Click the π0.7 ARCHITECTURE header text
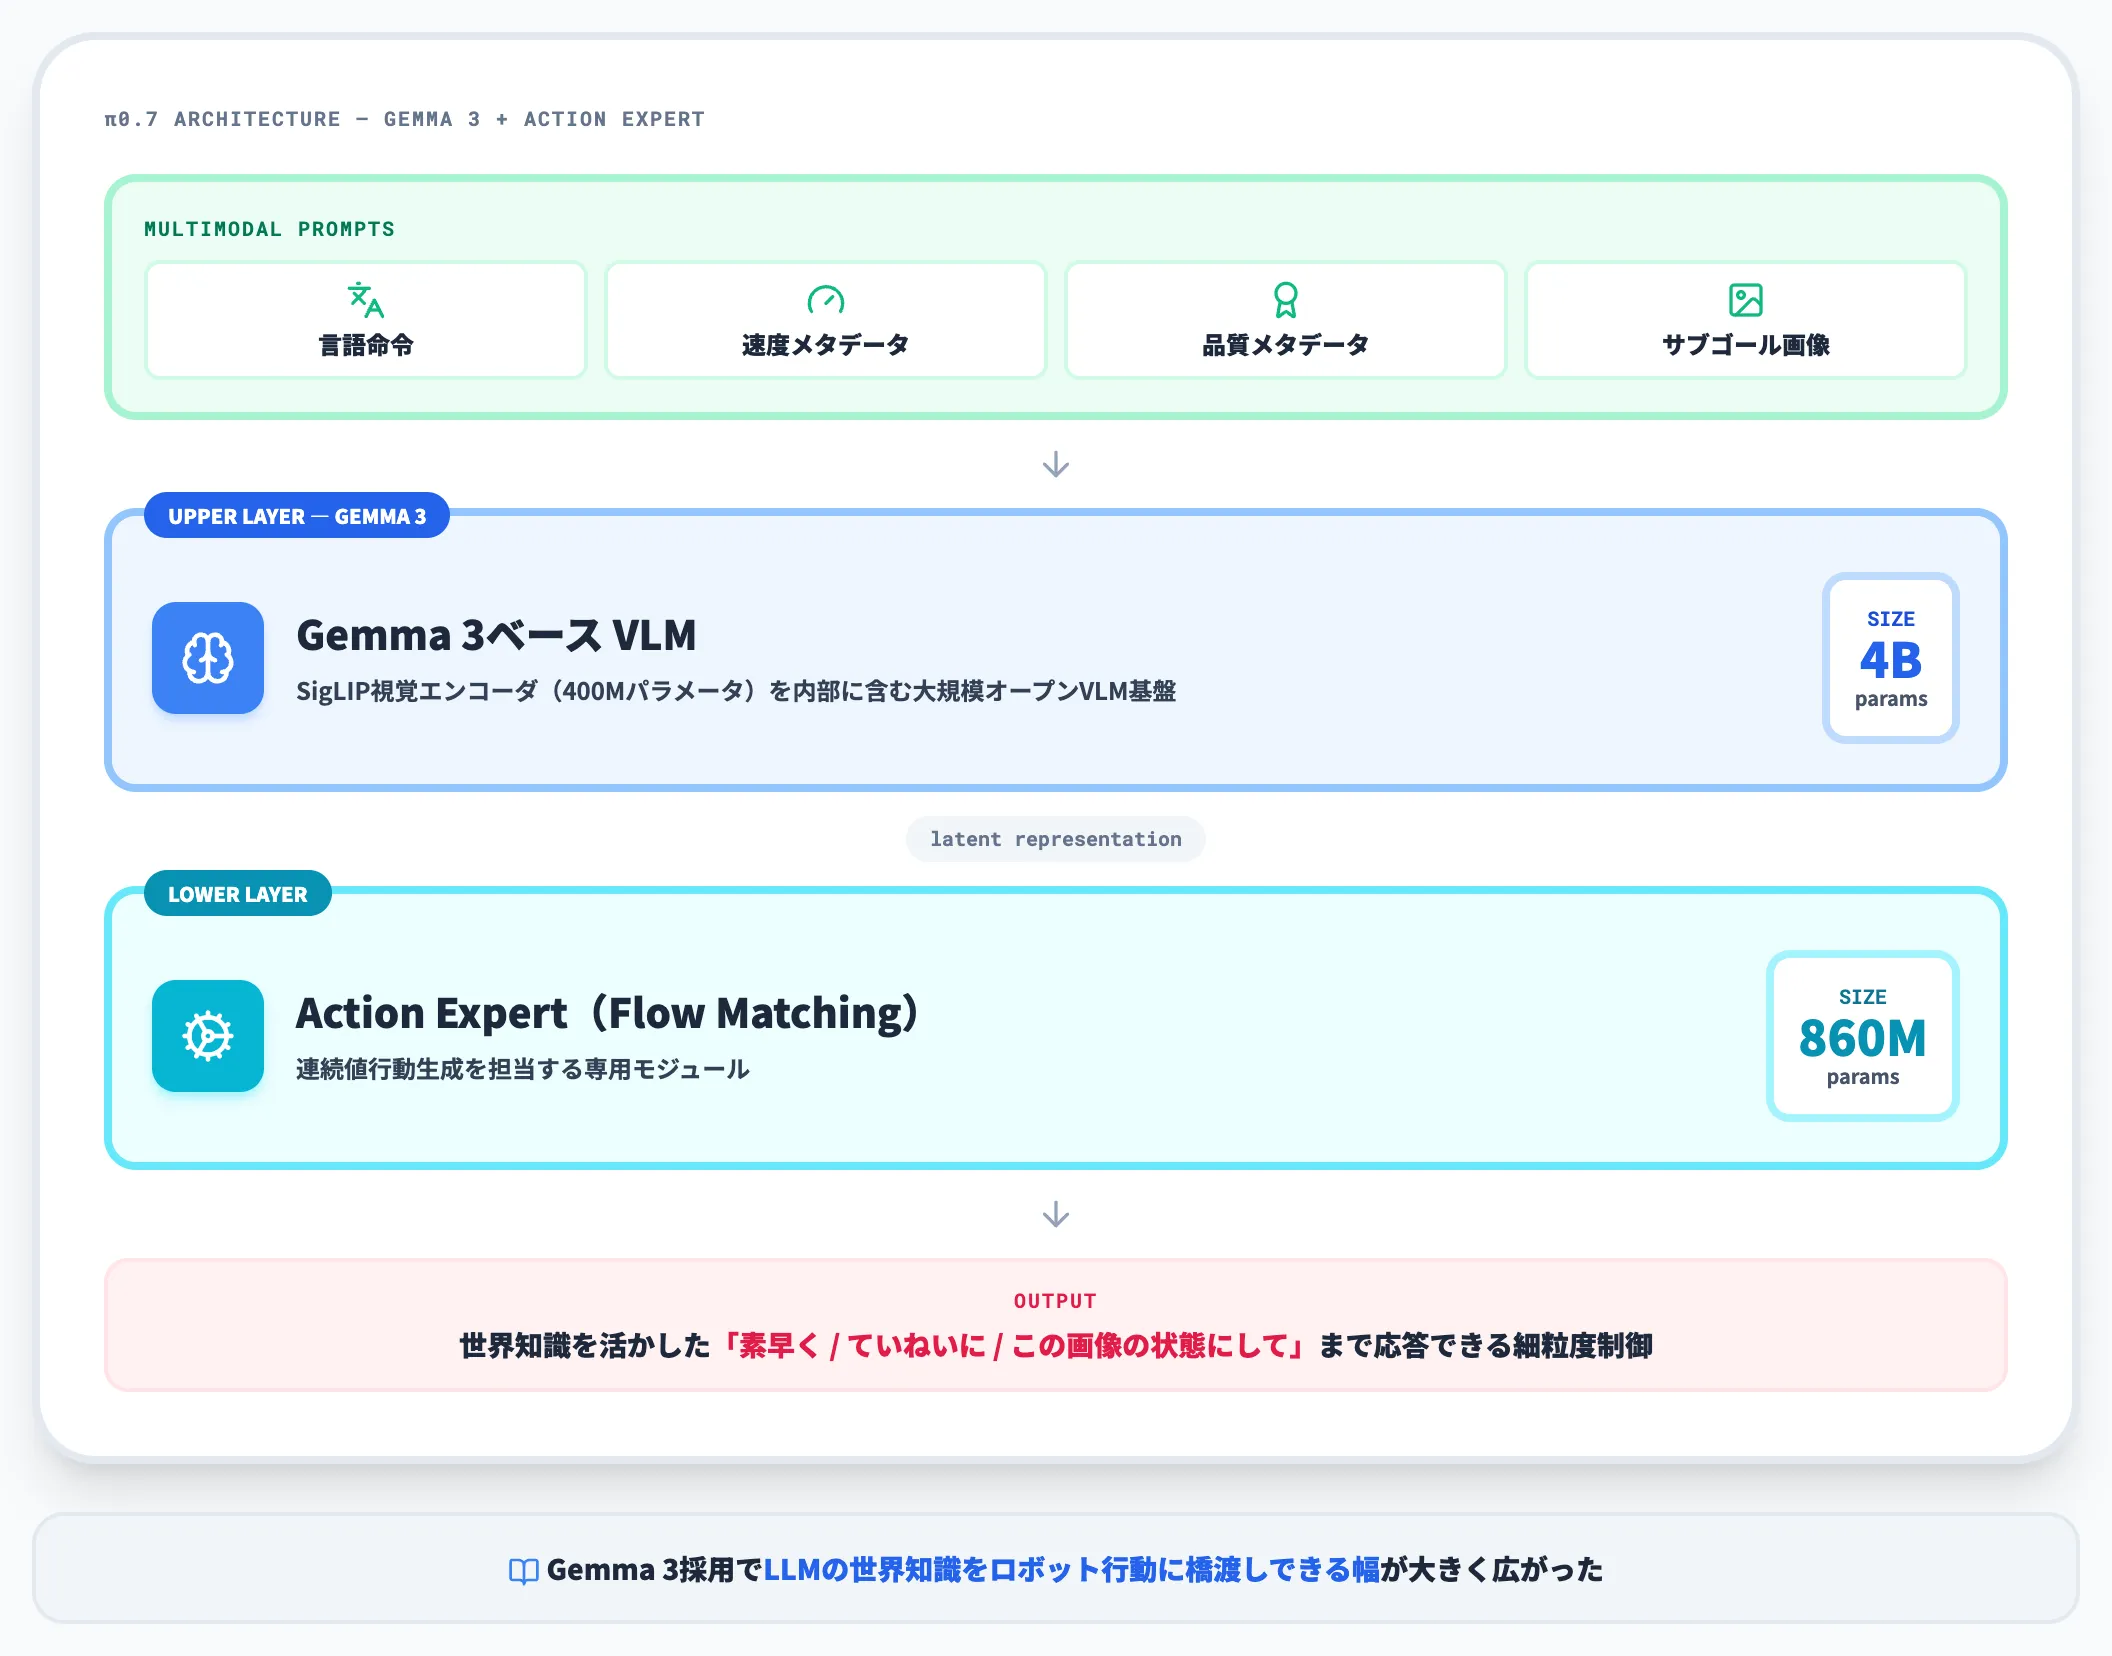 pyautogui.click(x=405, y=119)
